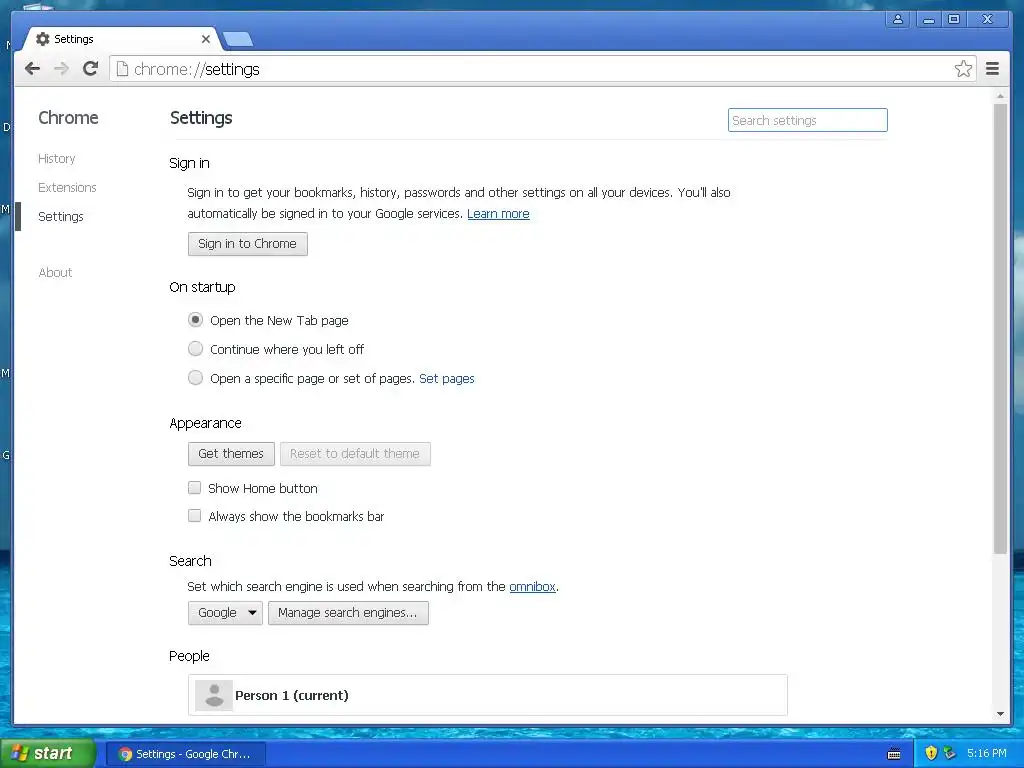Expand the Google search engine dropdown
The width and height of the screenshot is (1024, 768).
(225, 613)
